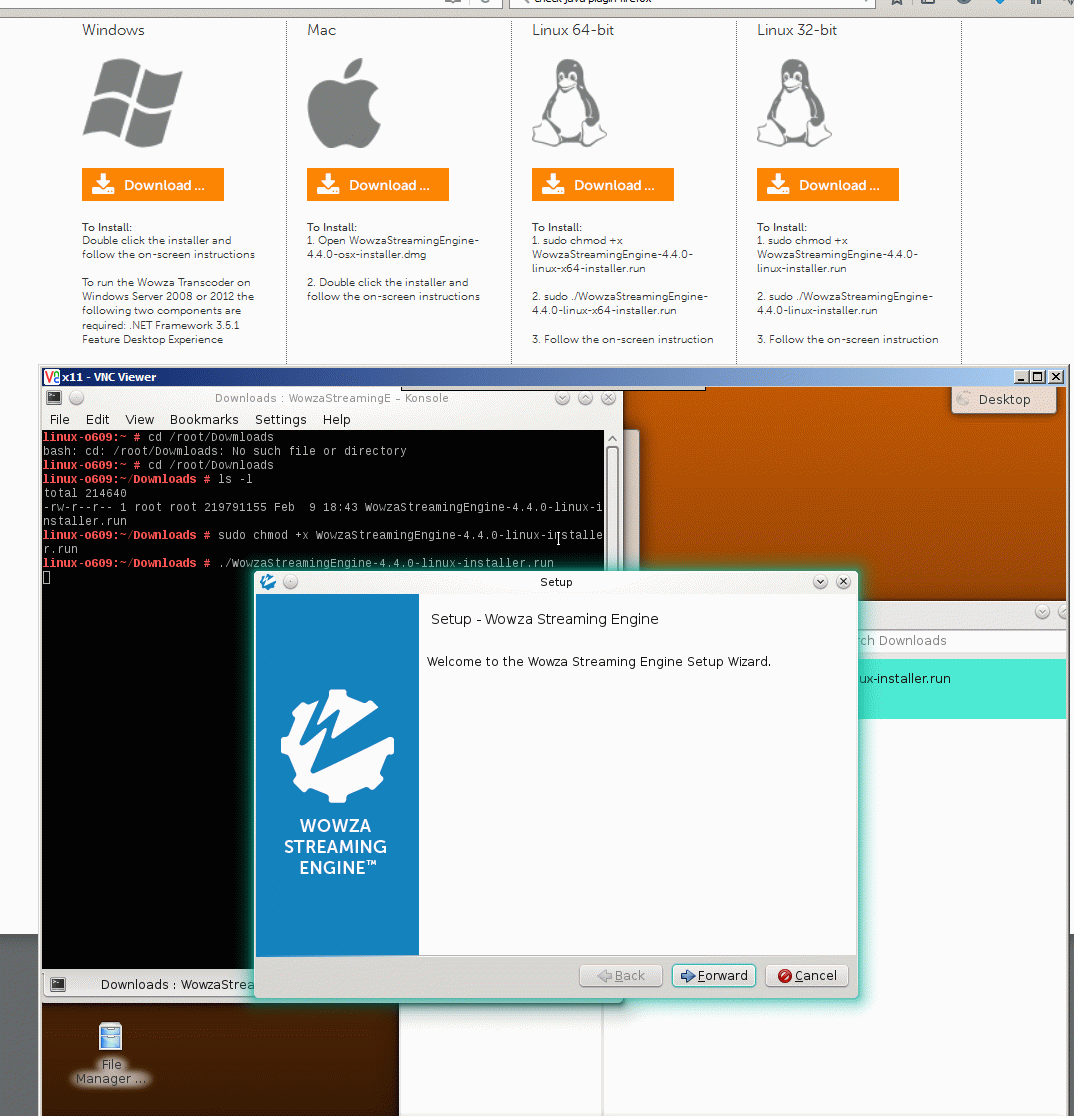Image resolution: width=1074 pixels, height=1116 pixels.
Task: Open the Konsole View menu
Action: coord(139,420)
